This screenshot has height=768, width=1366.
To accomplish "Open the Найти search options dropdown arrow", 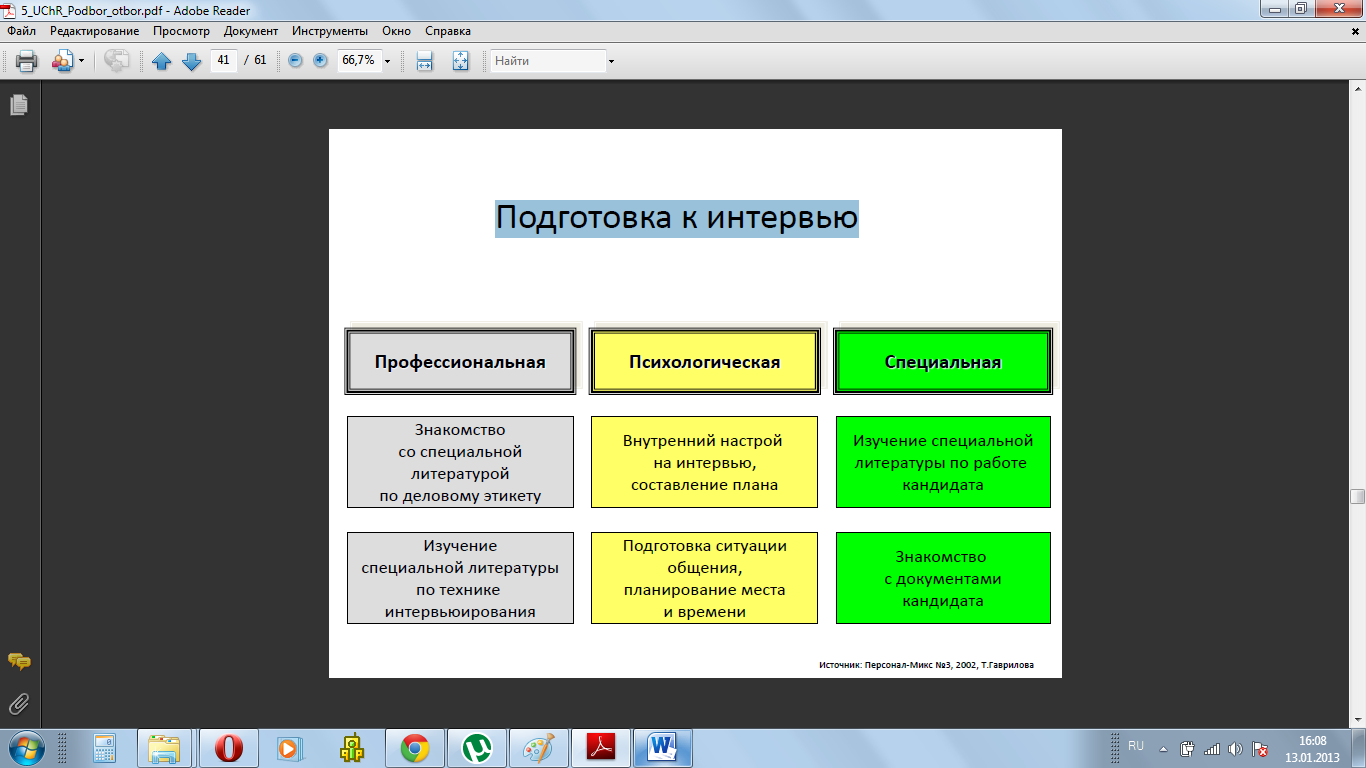I will click(x=611, y=61).
